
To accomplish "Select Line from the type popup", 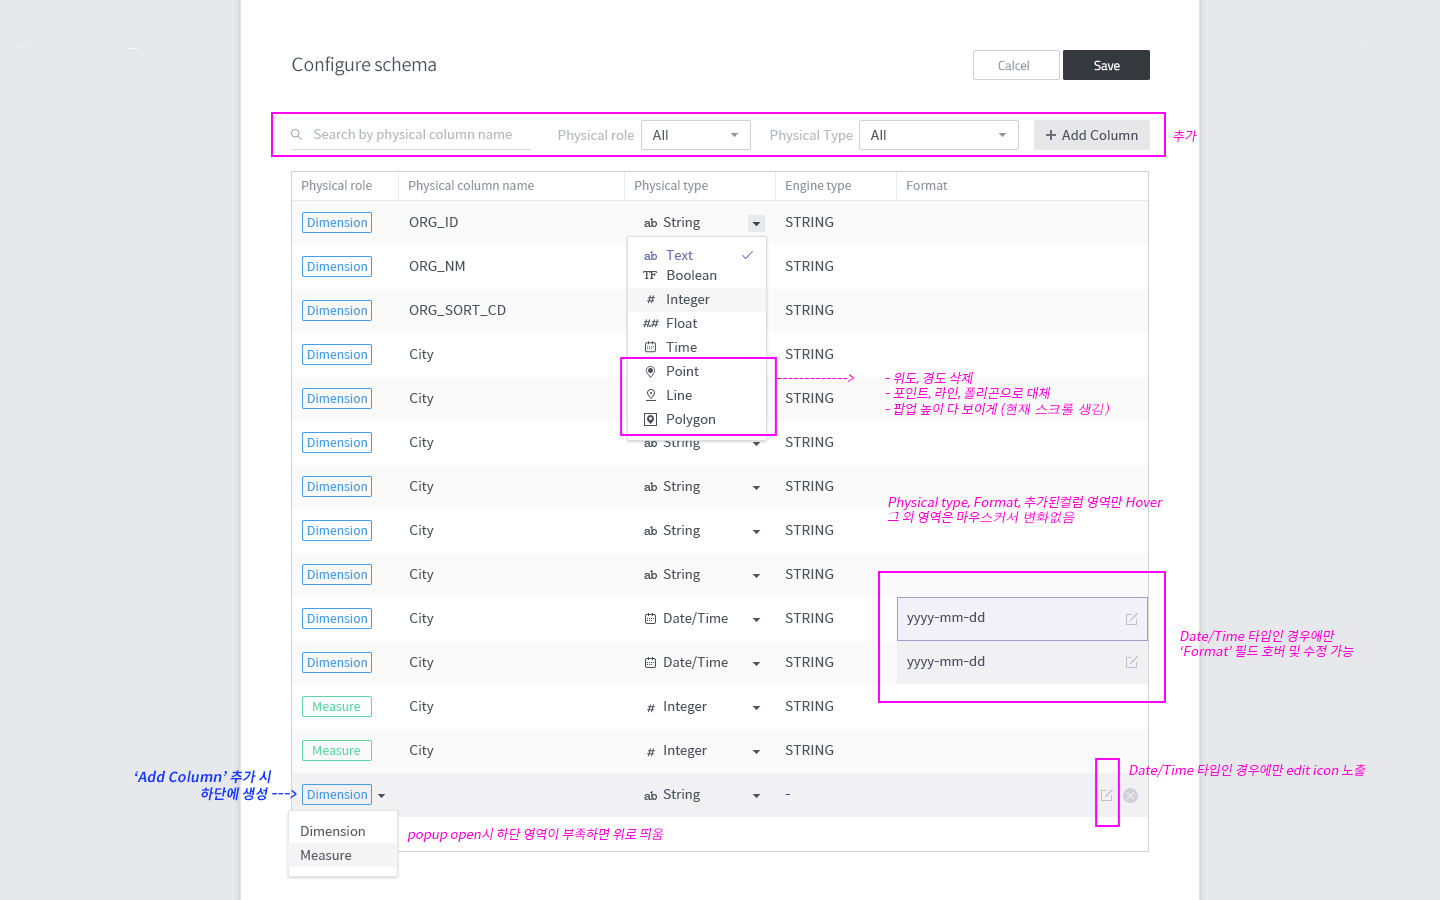I will 697,395.
